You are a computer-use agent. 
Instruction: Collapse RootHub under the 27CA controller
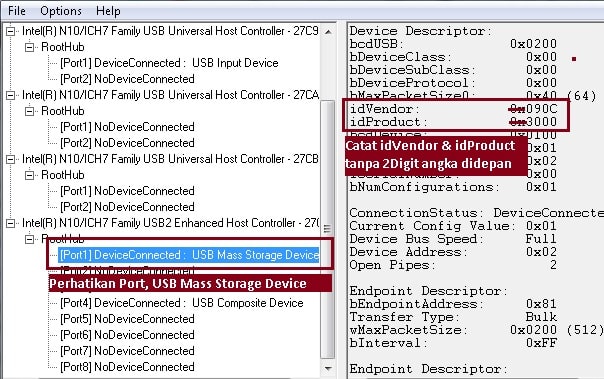pos(29,111)
